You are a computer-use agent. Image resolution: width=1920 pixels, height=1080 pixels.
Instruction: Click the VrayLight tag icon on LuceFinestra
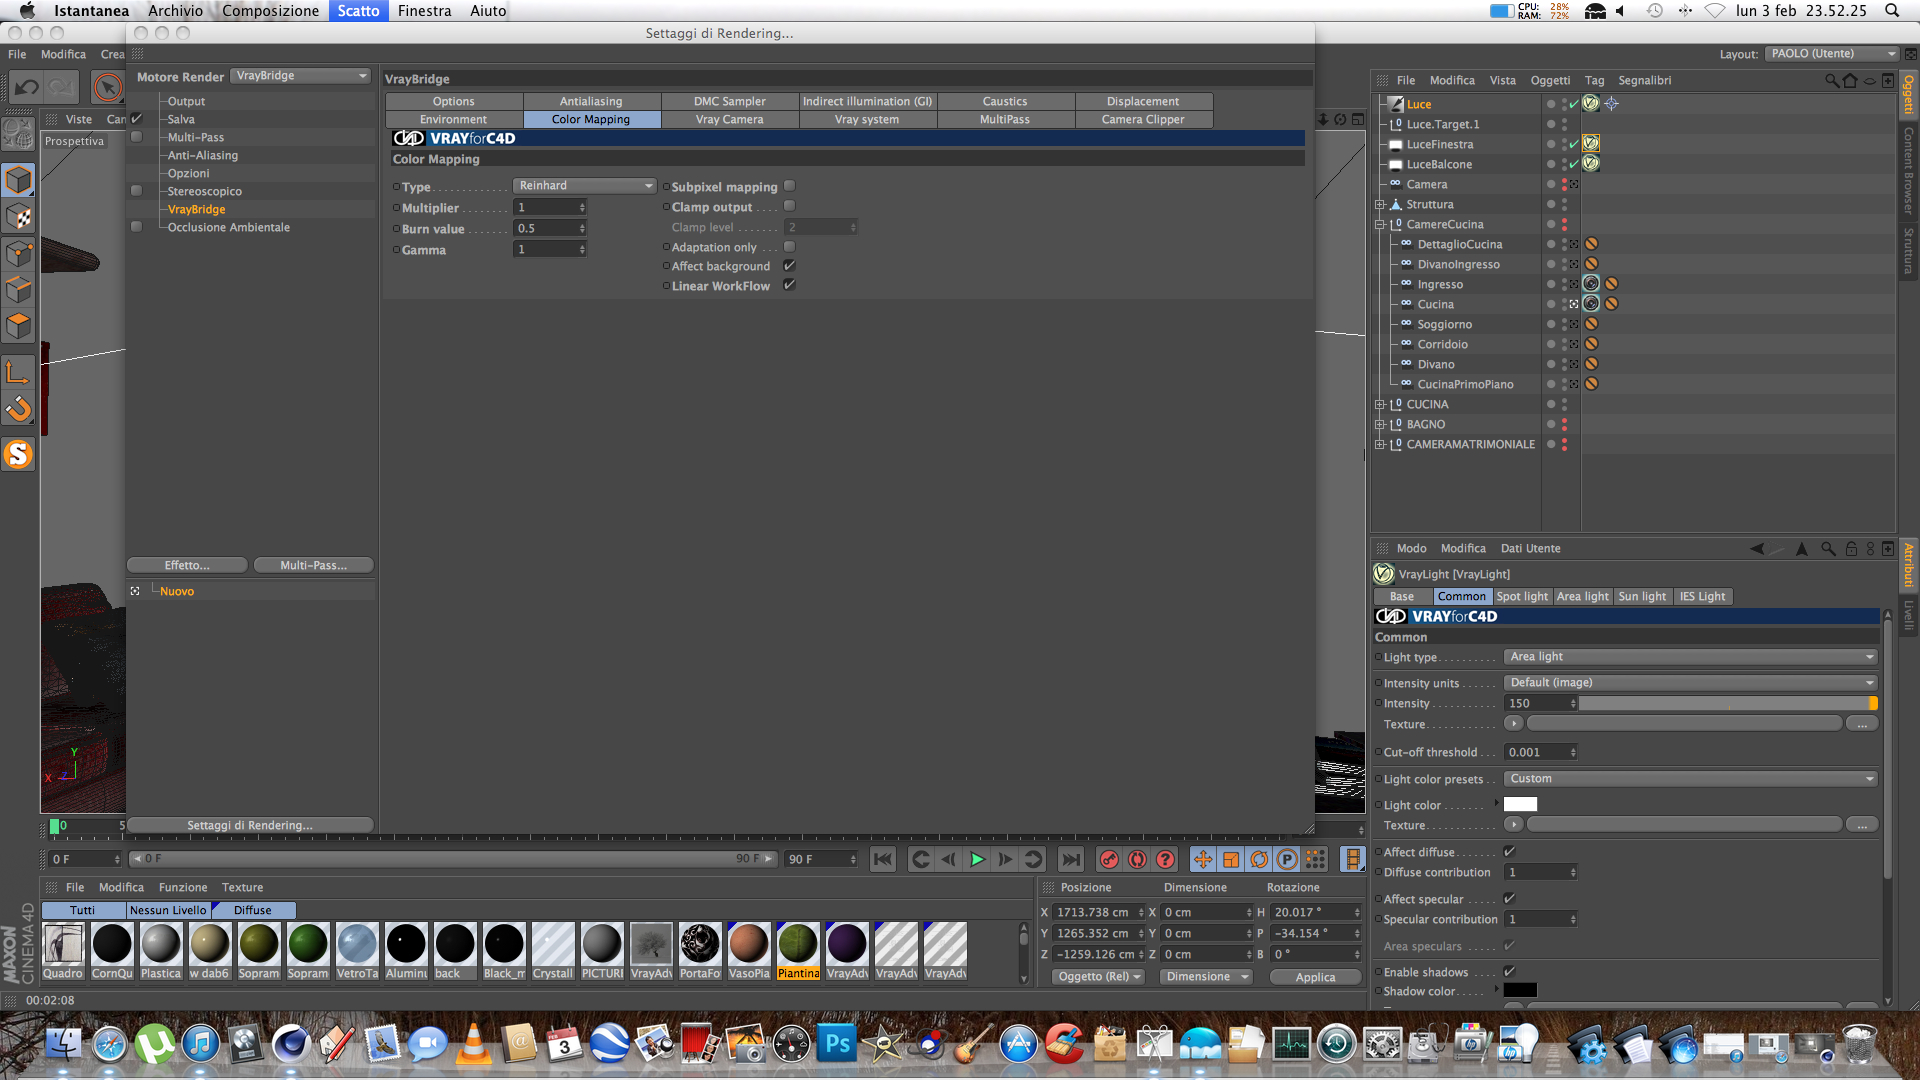click(x=1591, y=144)
